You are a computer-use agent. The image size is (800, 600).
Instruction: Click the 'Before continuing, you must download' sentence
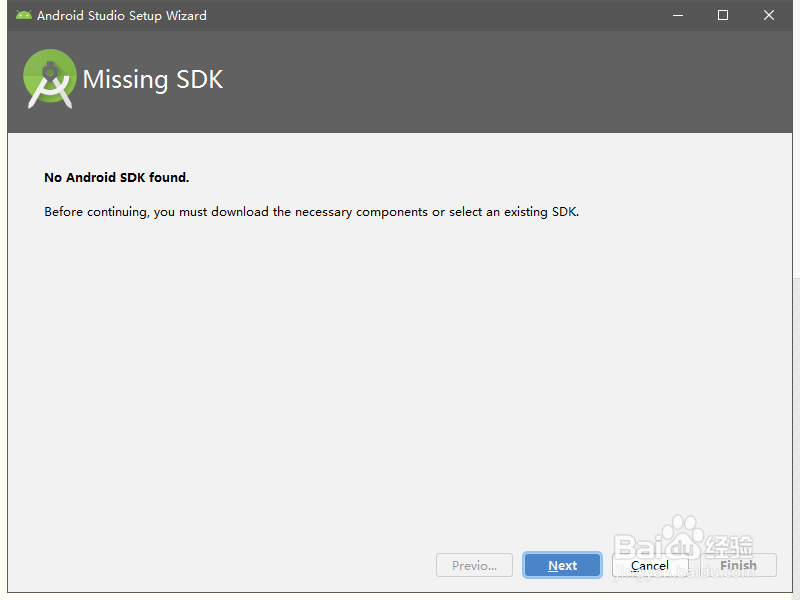(x=312, y=212)
